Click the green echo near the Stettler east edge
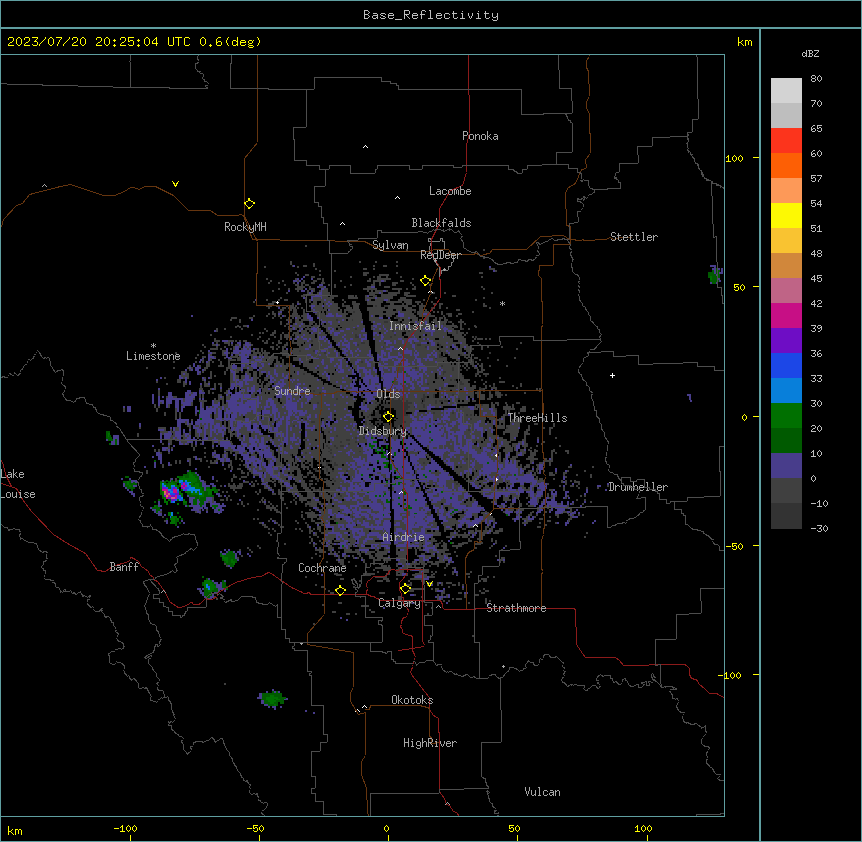 pos(714,274)
